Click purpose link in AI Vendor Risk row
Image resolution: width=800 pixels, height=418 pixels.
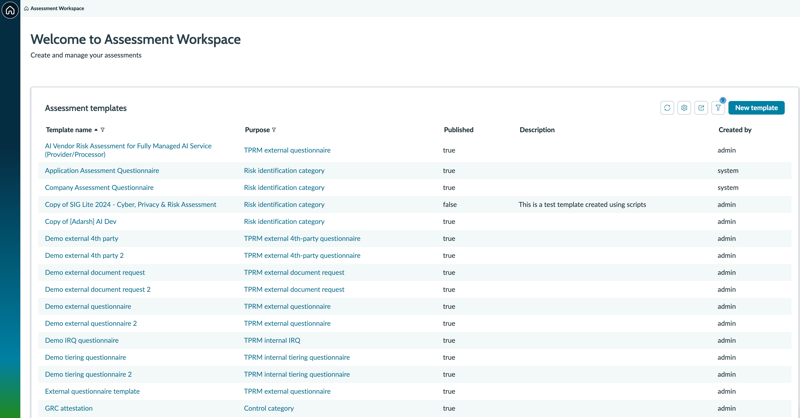point(287,150)
